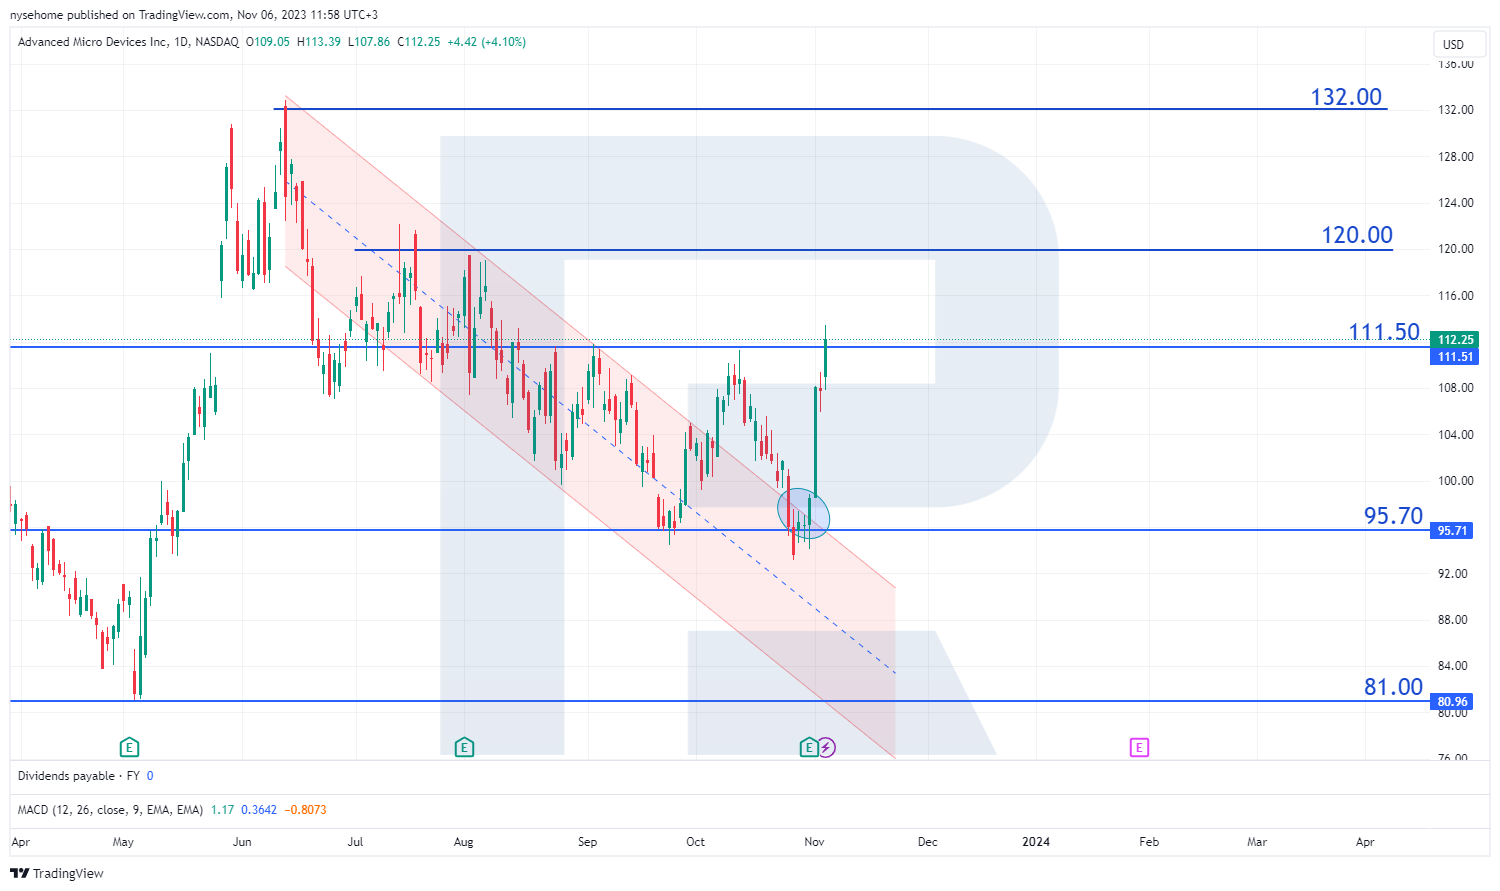This screenshot has height=891, width=1500.
Task: Click the L107.86 low value in legend
Action: pos(369,42)
